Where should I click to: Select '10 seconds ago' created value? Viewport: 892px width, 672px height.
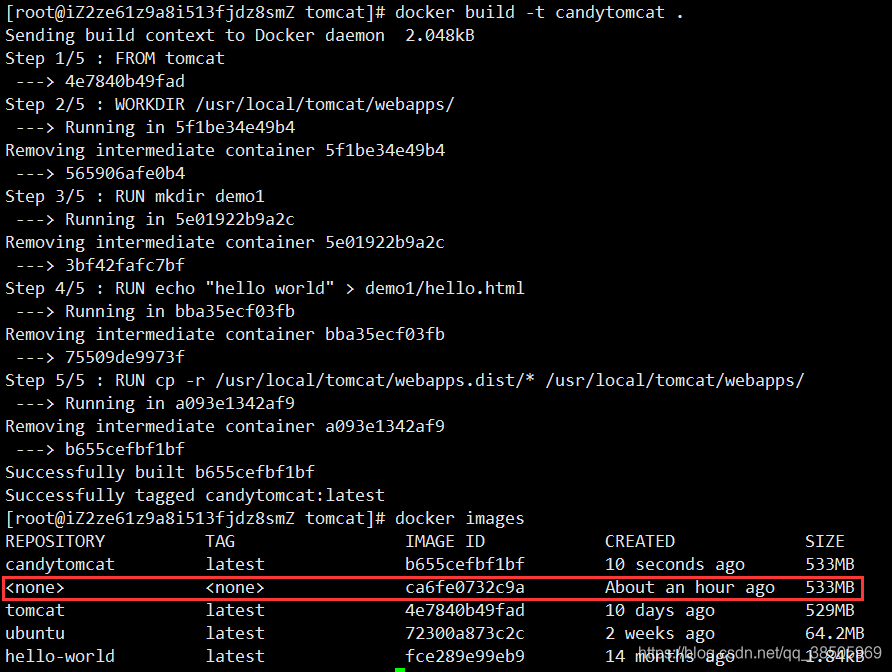pyautogui.click(x=675, y=564)
